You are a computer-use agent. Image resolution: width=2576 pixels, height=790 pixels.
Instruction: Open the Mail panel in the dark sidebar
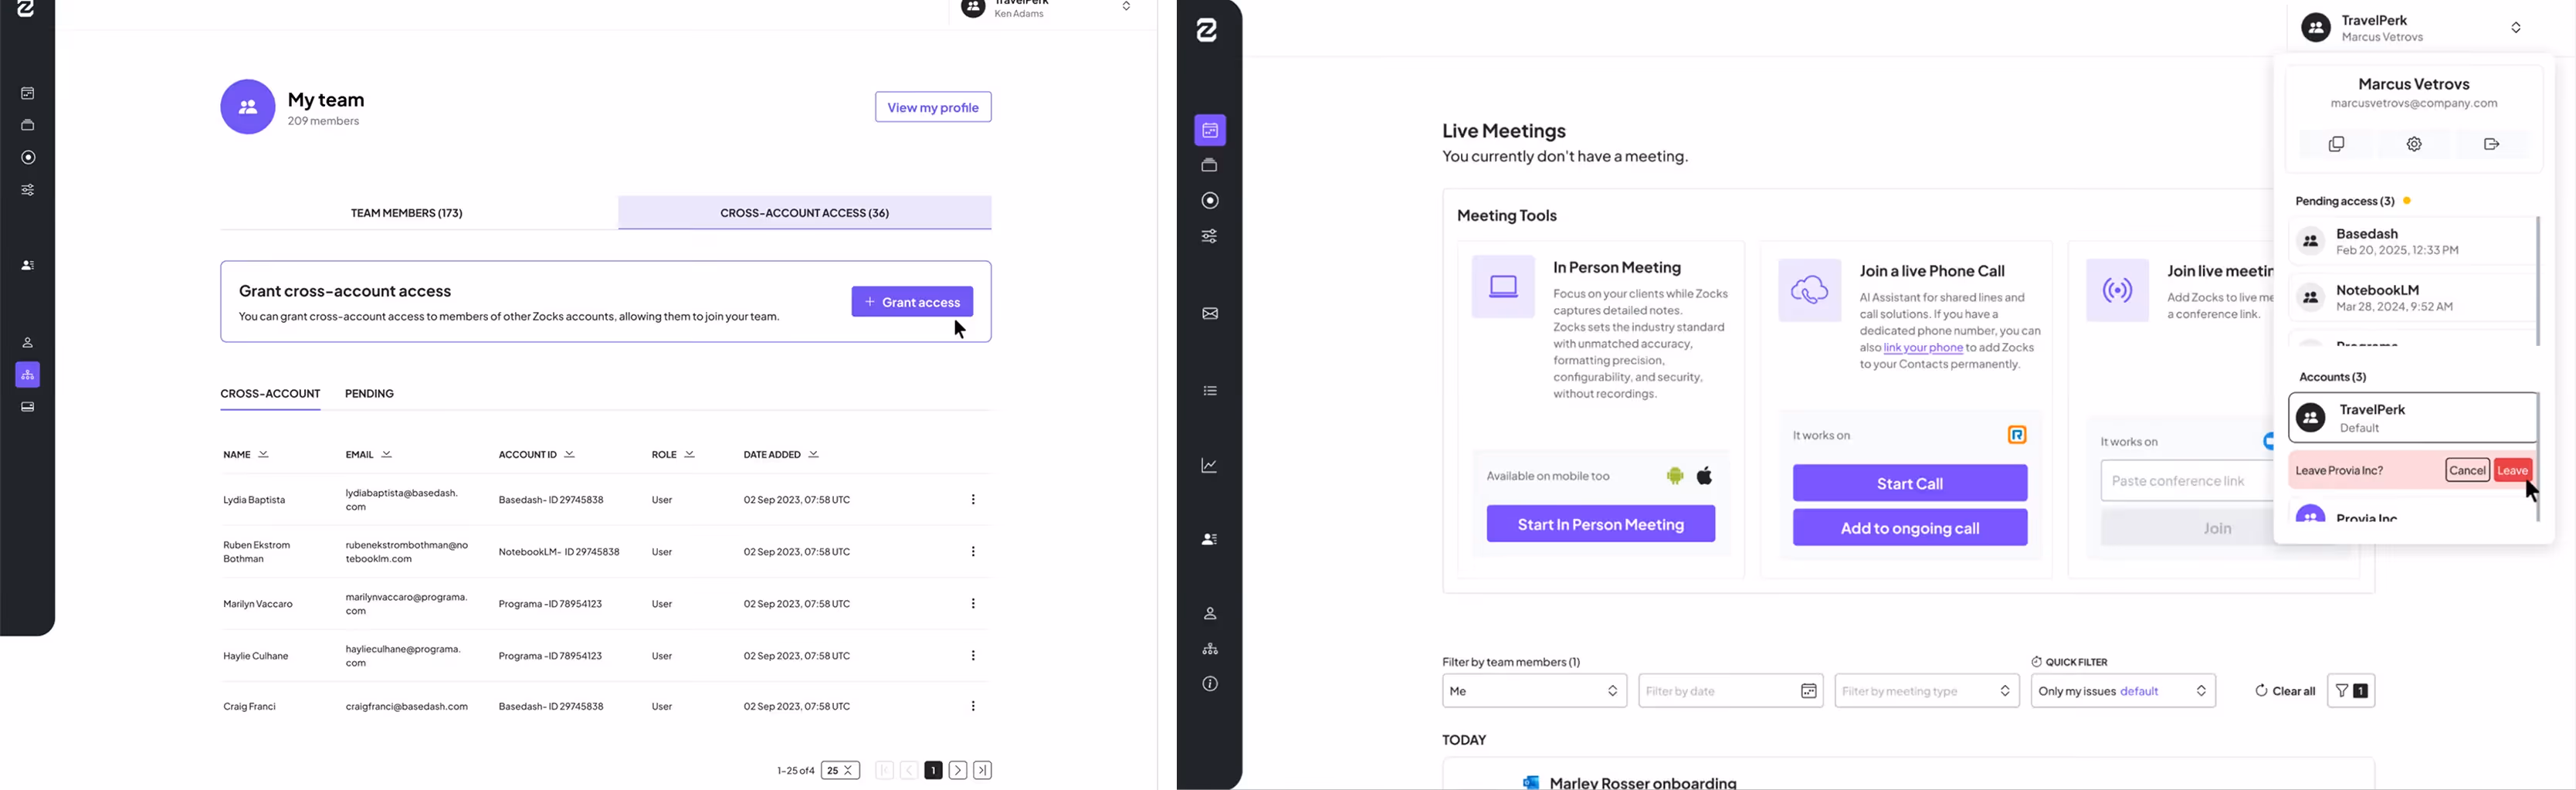pos(1210,313)
